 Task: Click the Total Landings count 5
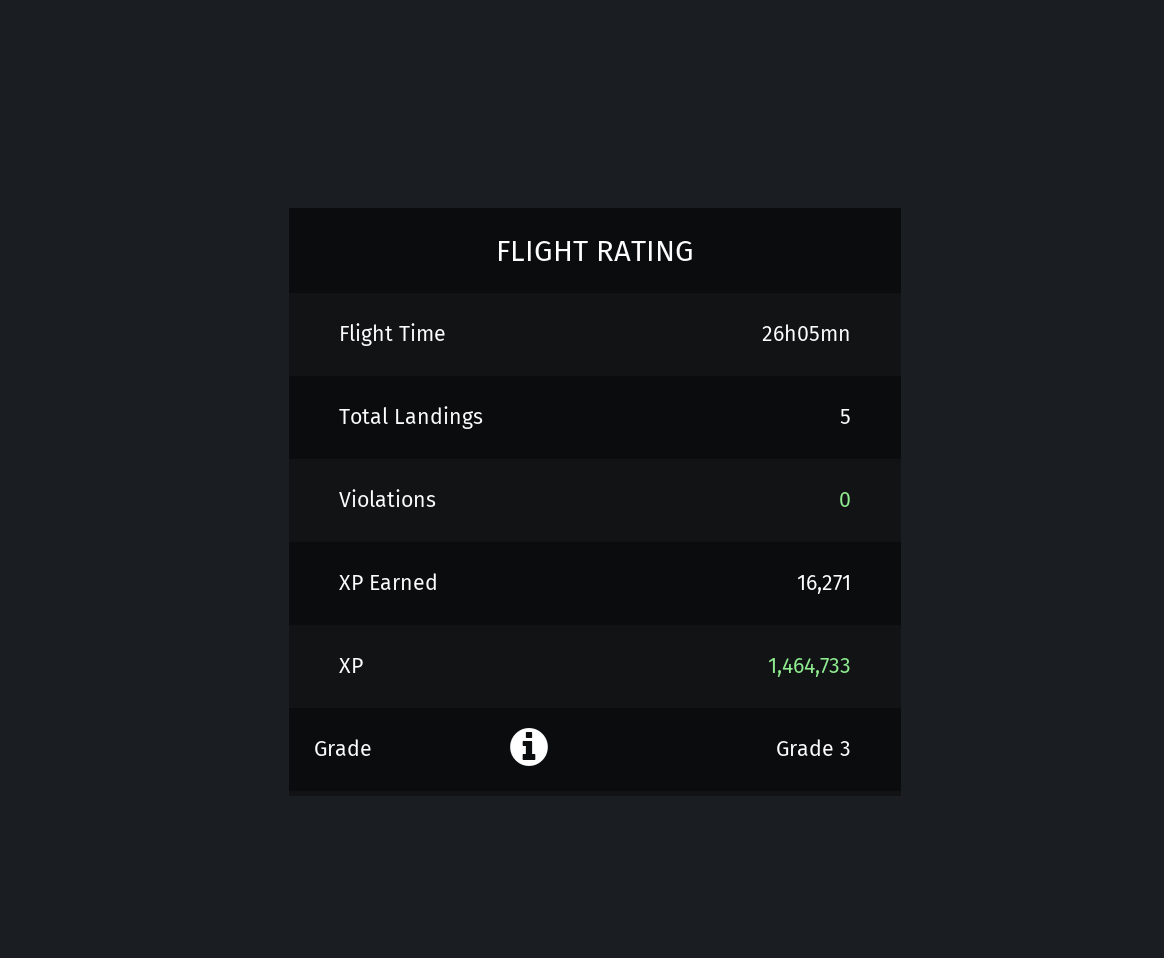click(x=845, y=417)
